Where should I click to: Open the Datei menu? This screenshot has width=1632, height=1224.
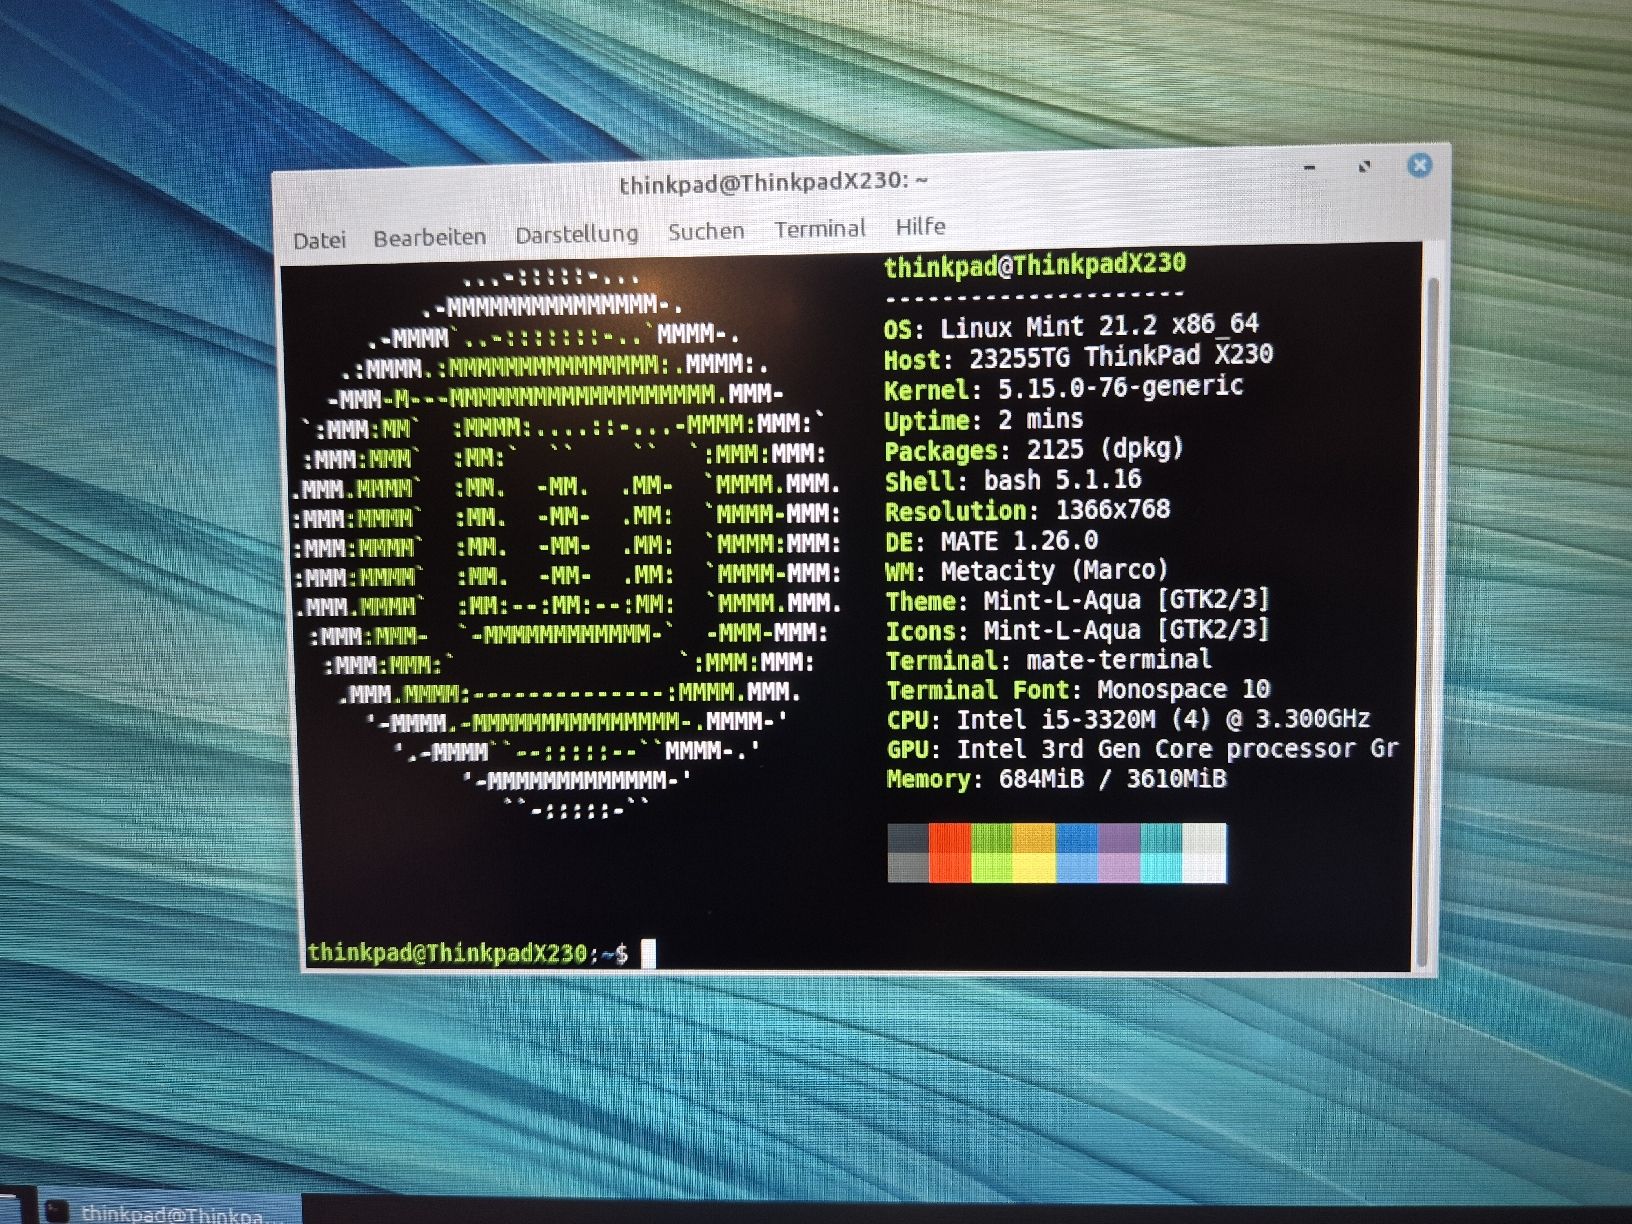(x=320, y=240)
